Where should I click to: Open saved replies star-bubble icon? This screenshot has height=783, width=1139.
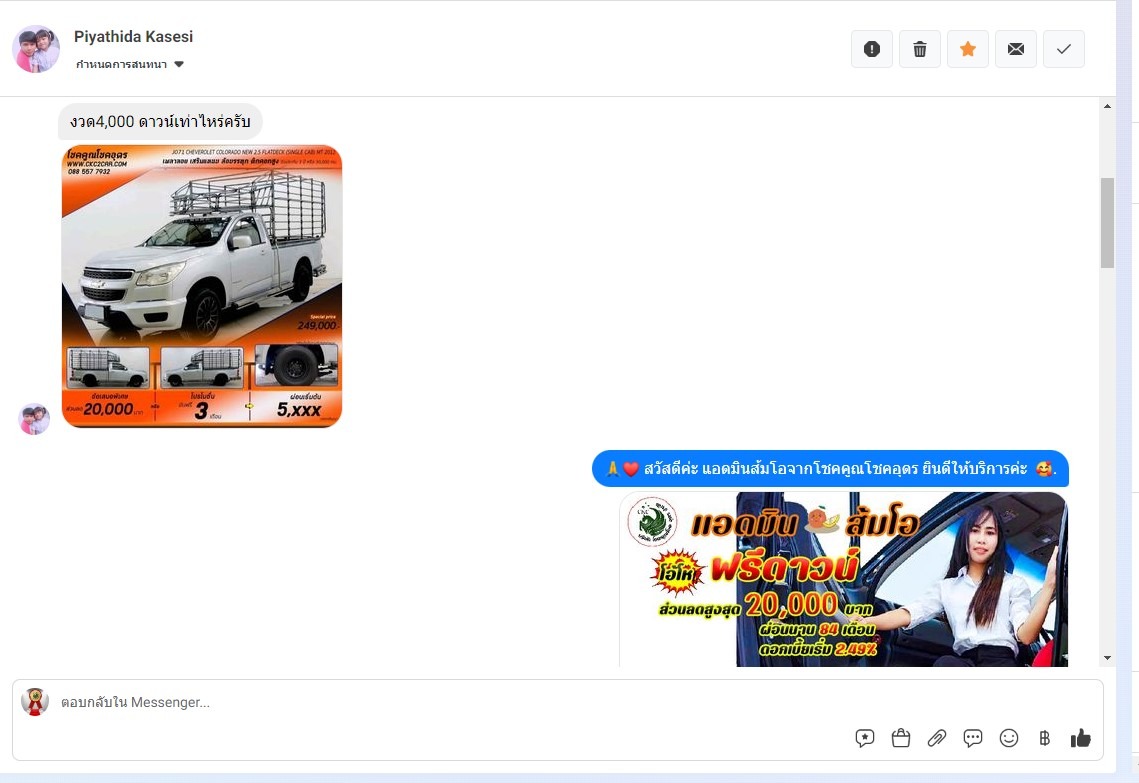[x=864, y=739]
